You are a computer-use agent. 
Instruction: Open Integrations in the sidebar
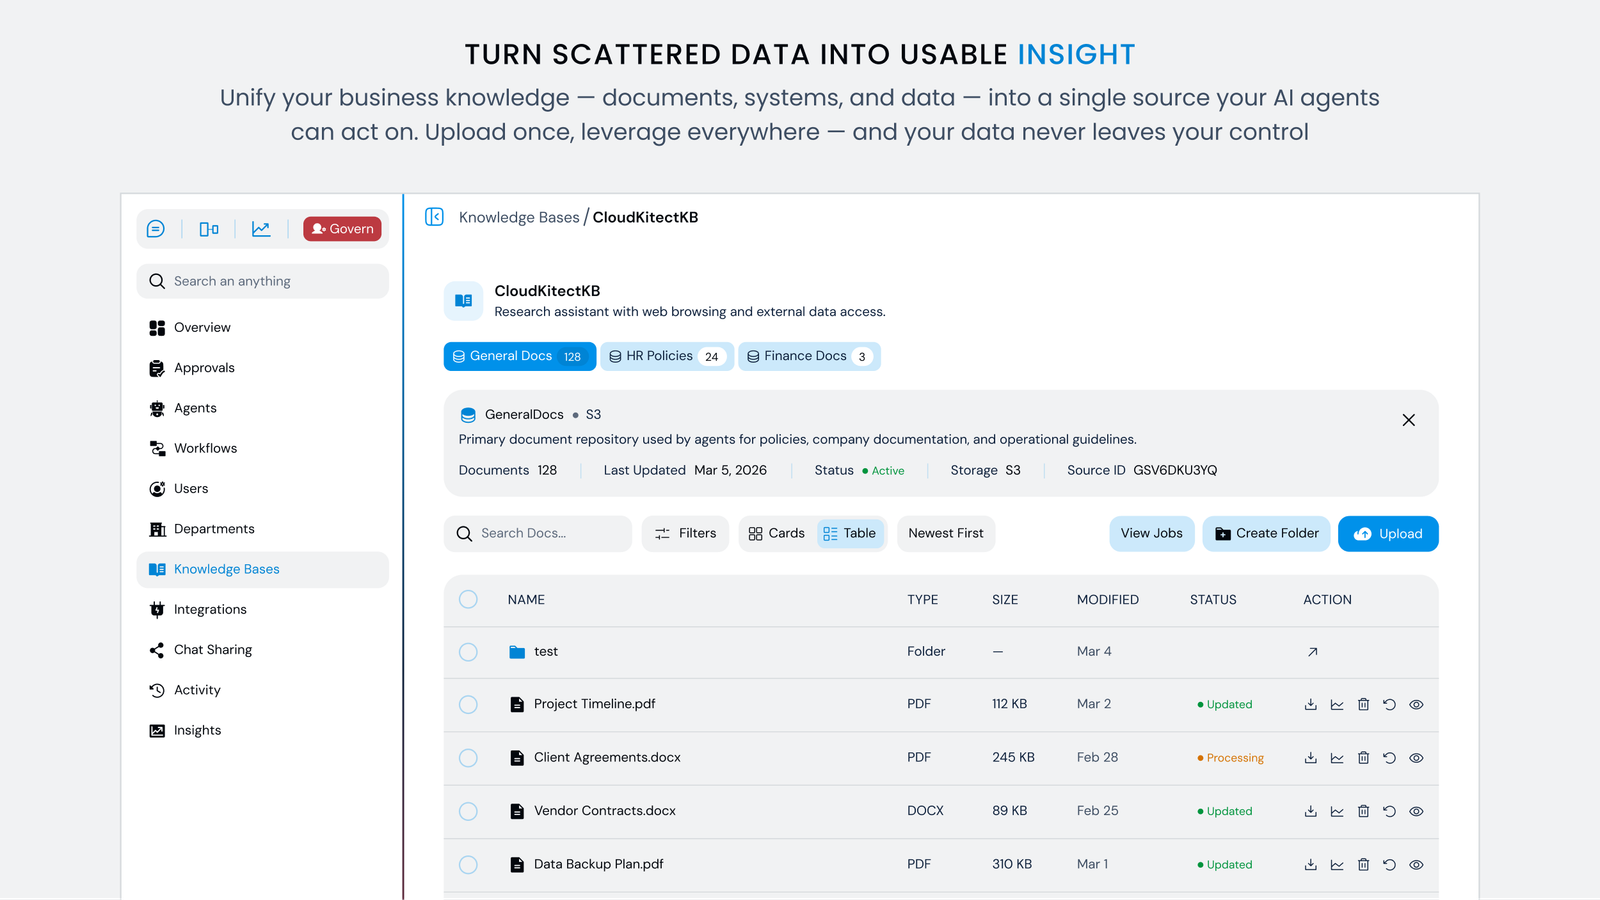click(210, 610)
